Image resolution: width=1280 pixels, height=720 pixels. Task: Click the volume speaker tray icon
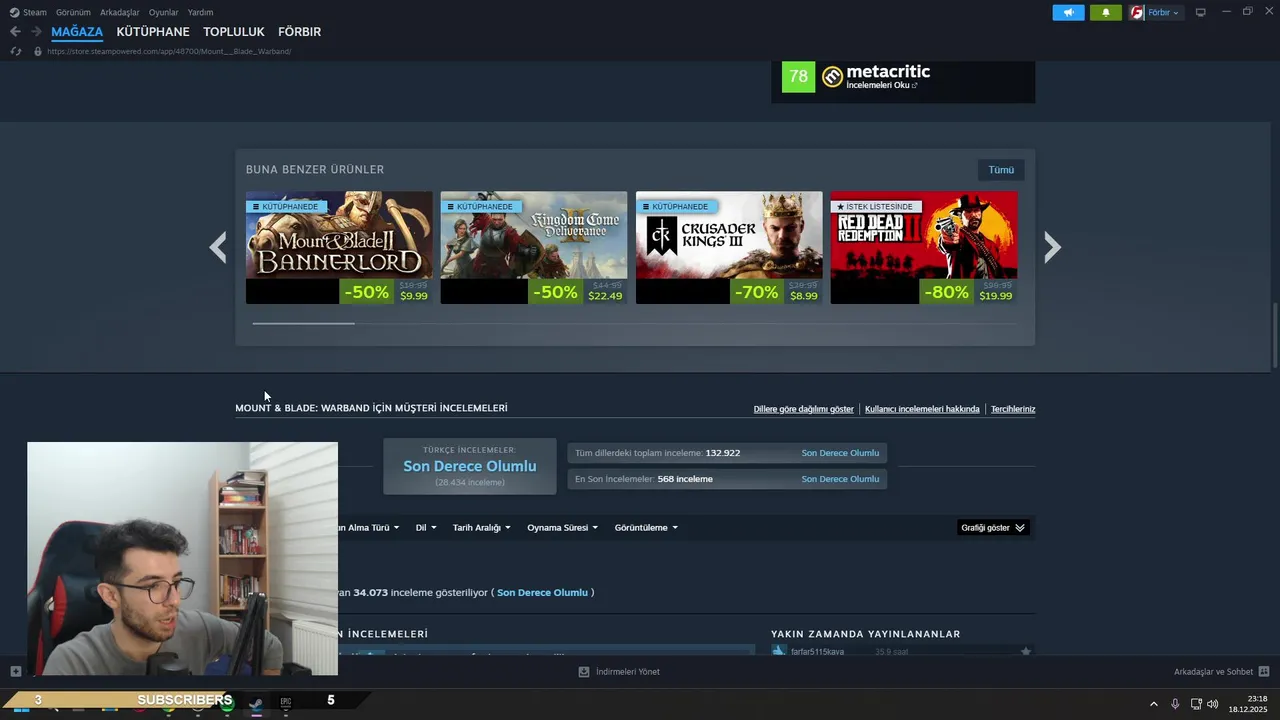click(x=1213, y=704)
